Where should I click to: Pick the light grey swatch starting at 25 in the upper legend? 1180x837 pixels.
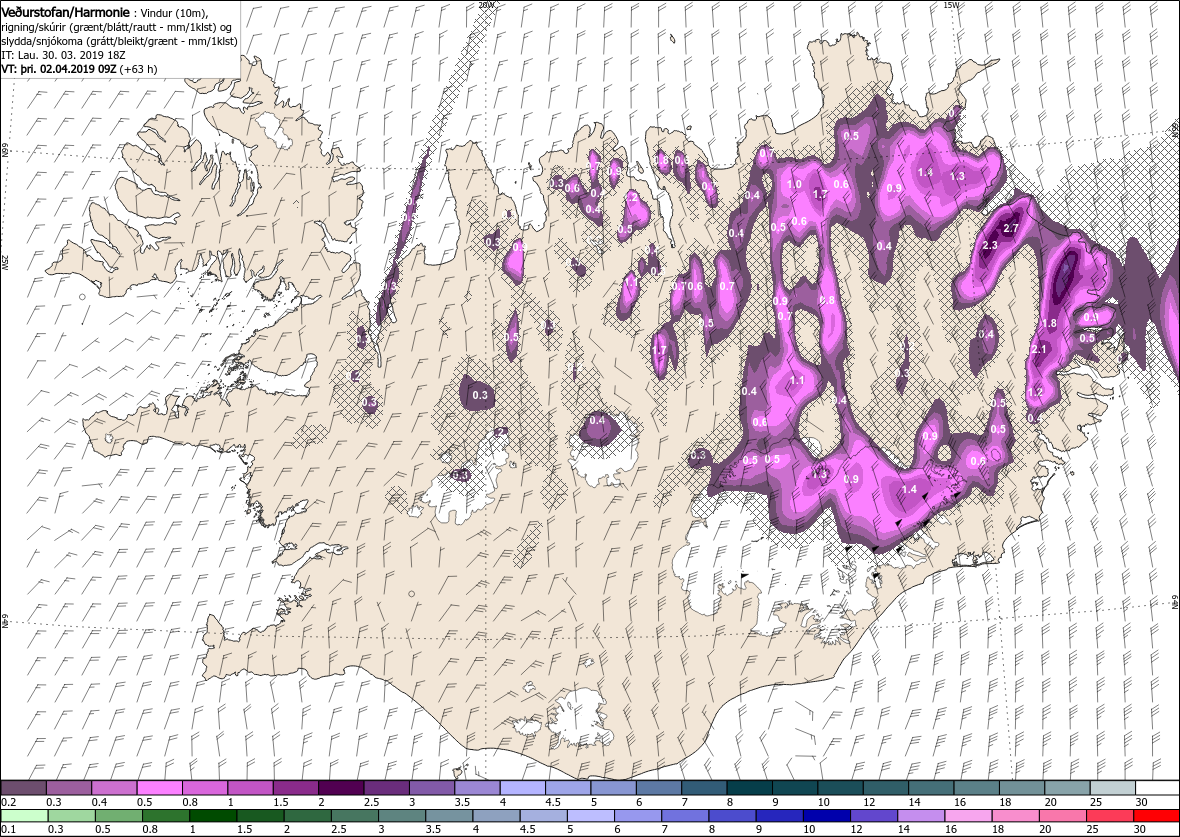[x=1112, y=789]
